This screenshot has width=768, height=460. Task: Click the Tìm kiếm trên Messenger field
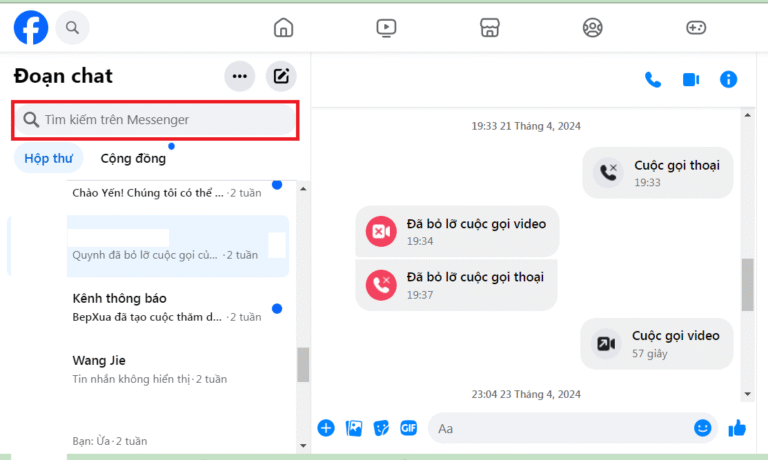point(155,120)
